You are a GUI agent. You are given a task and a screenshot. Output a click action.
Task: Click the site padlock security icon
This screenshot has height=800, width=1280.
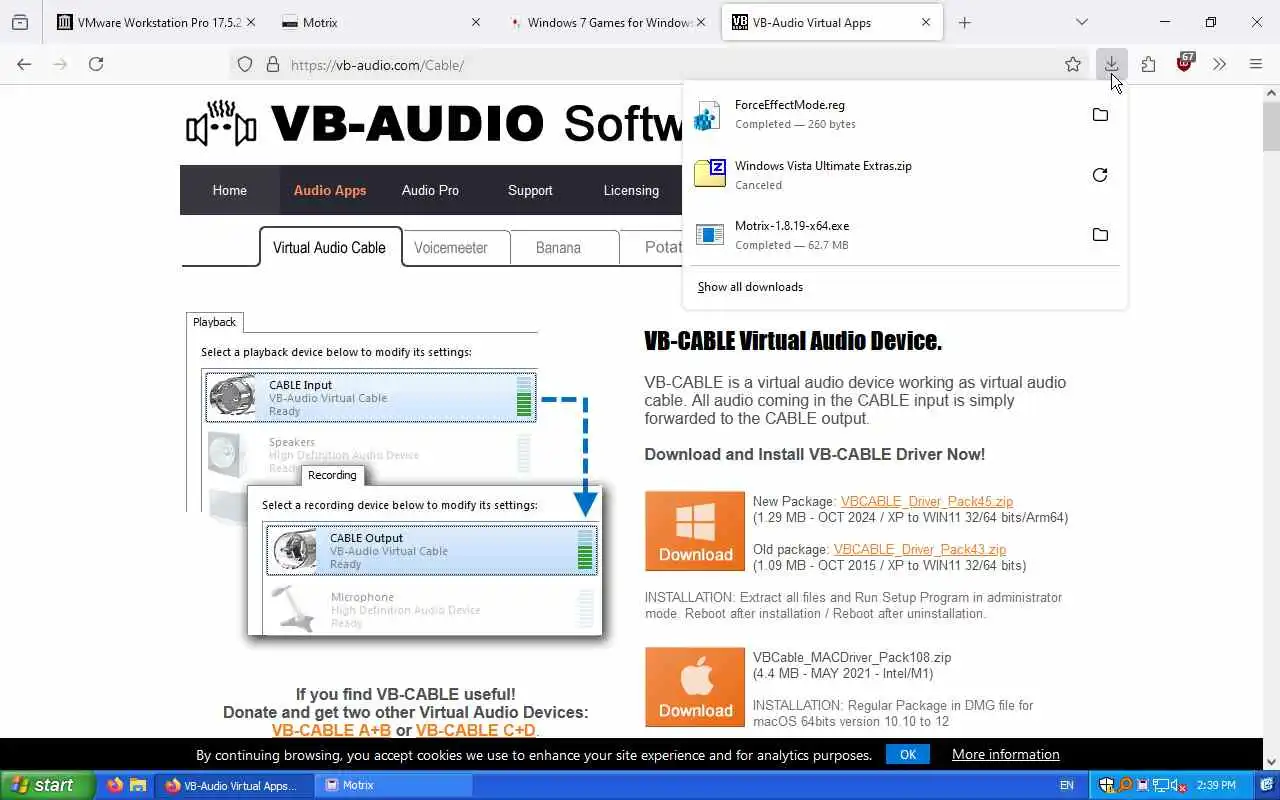click(x=272, y=65)
